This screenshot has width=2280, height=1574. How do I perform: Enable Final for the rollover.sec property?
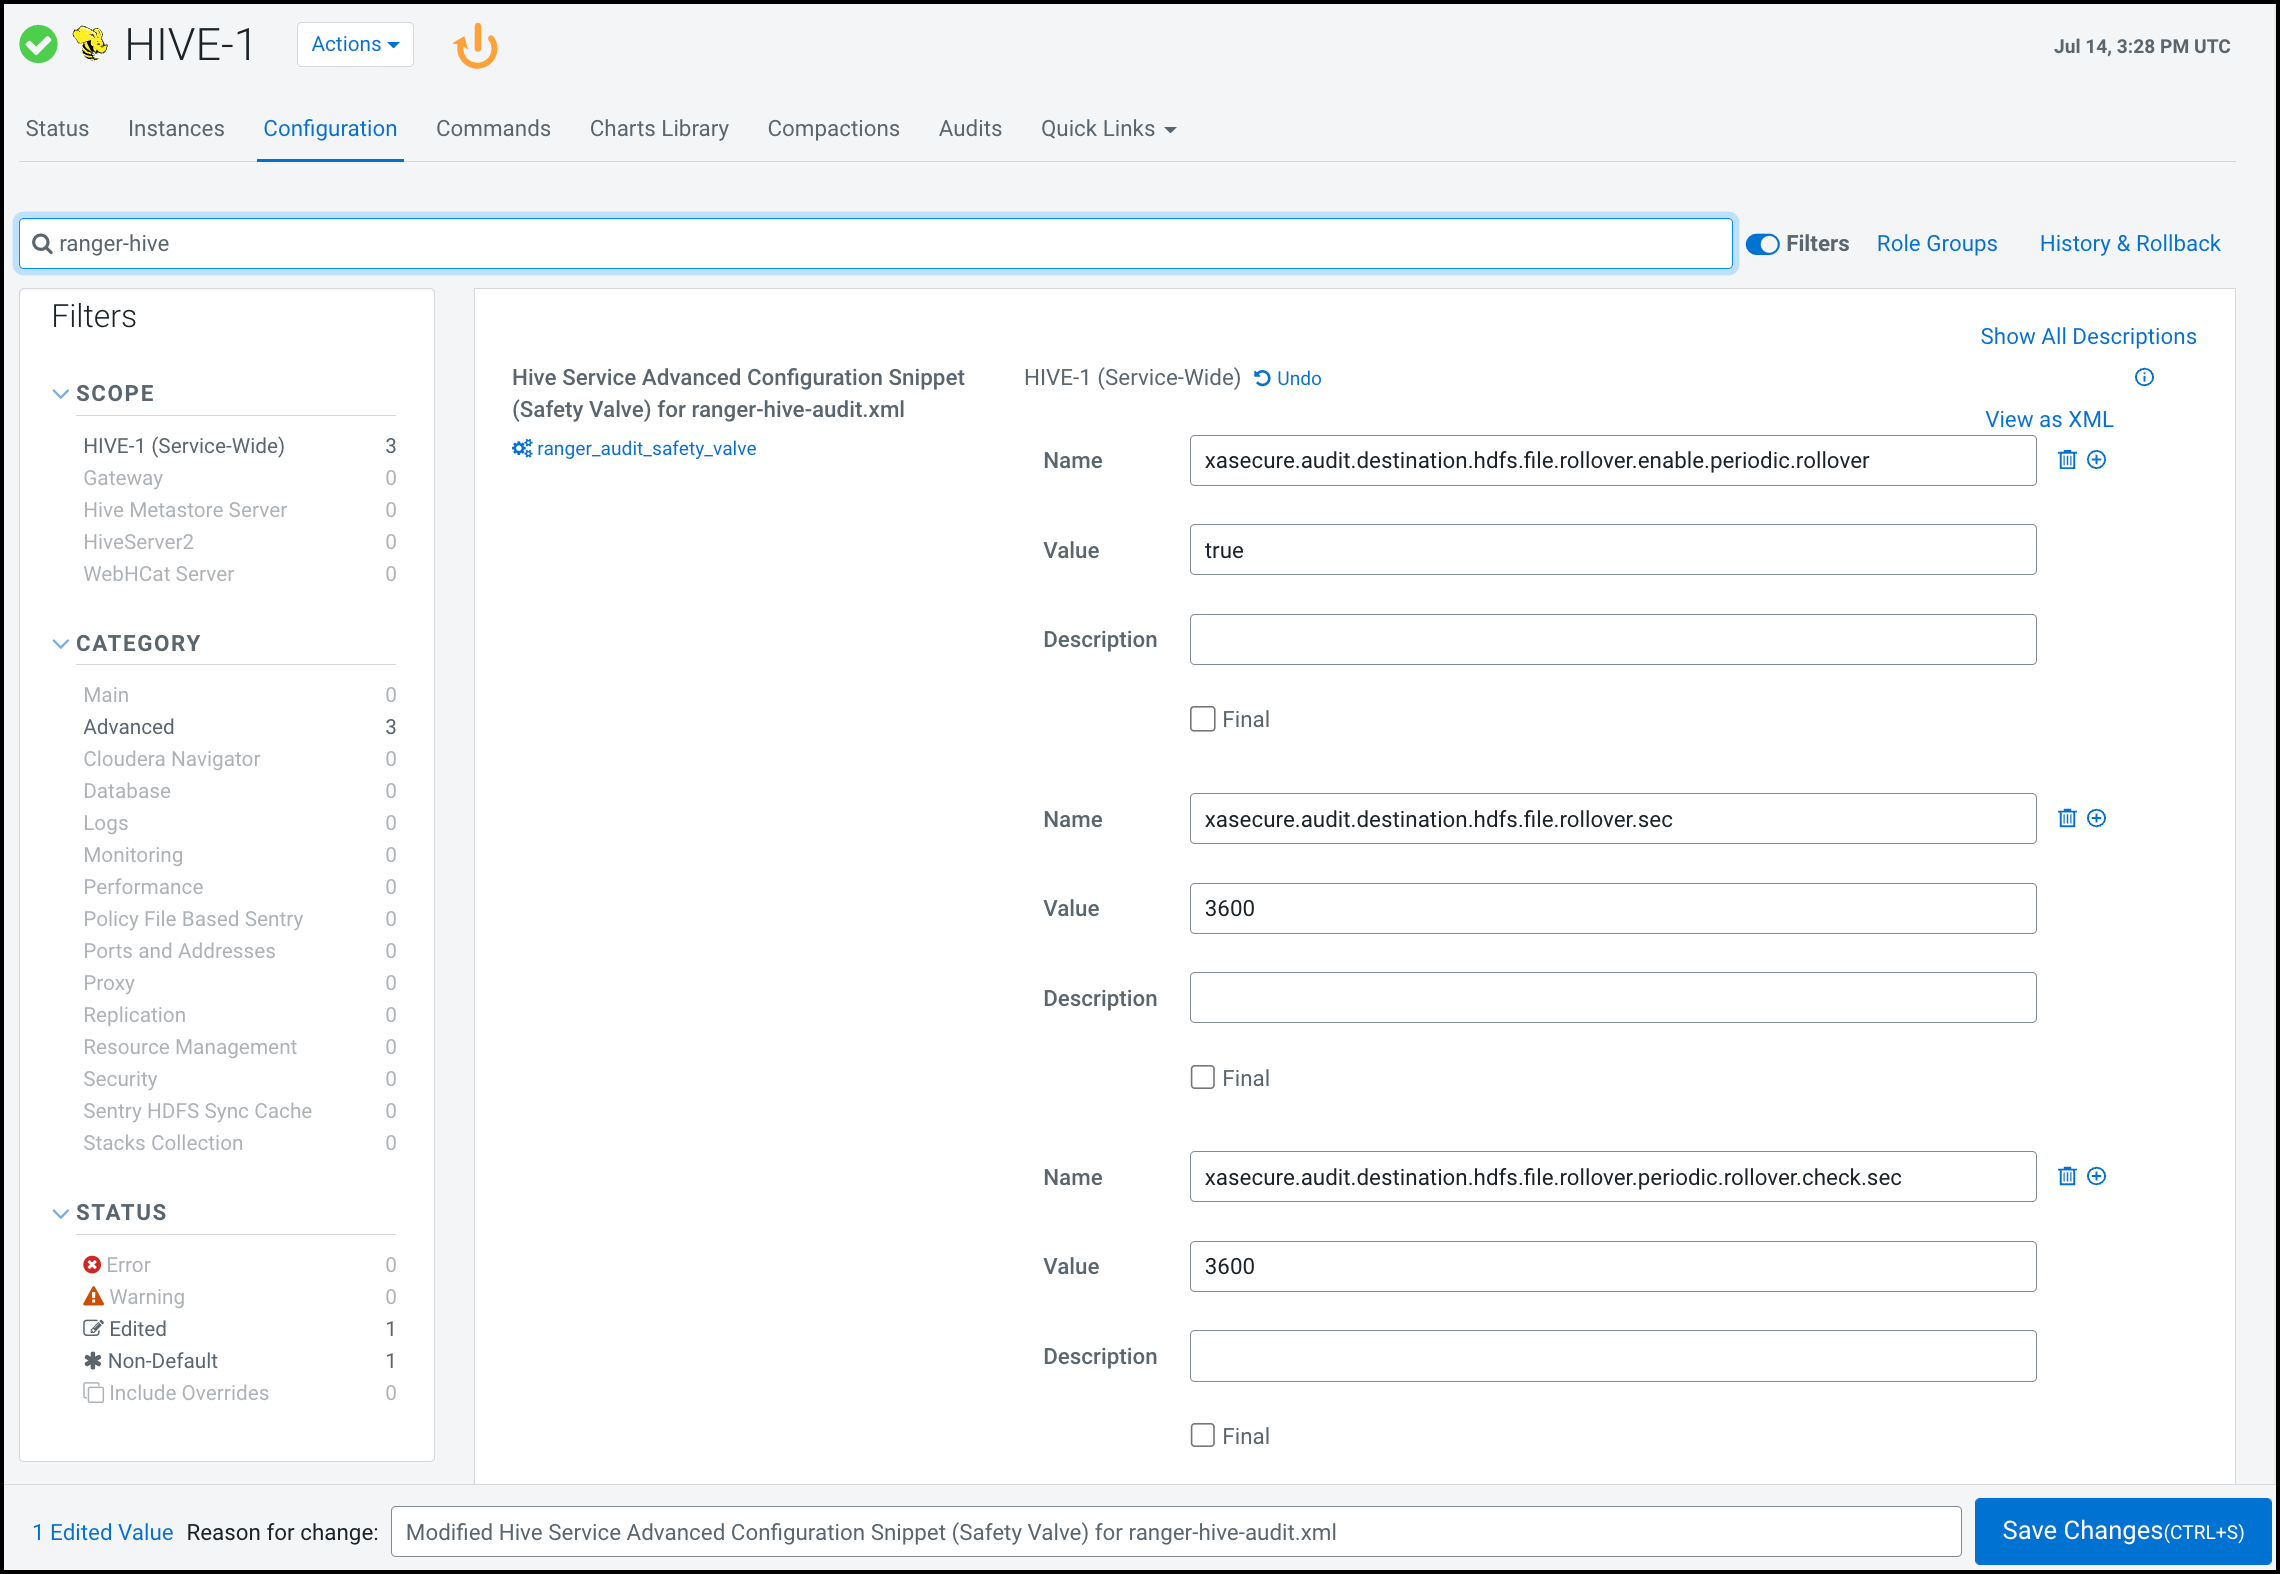(x=1203, y=1077)
